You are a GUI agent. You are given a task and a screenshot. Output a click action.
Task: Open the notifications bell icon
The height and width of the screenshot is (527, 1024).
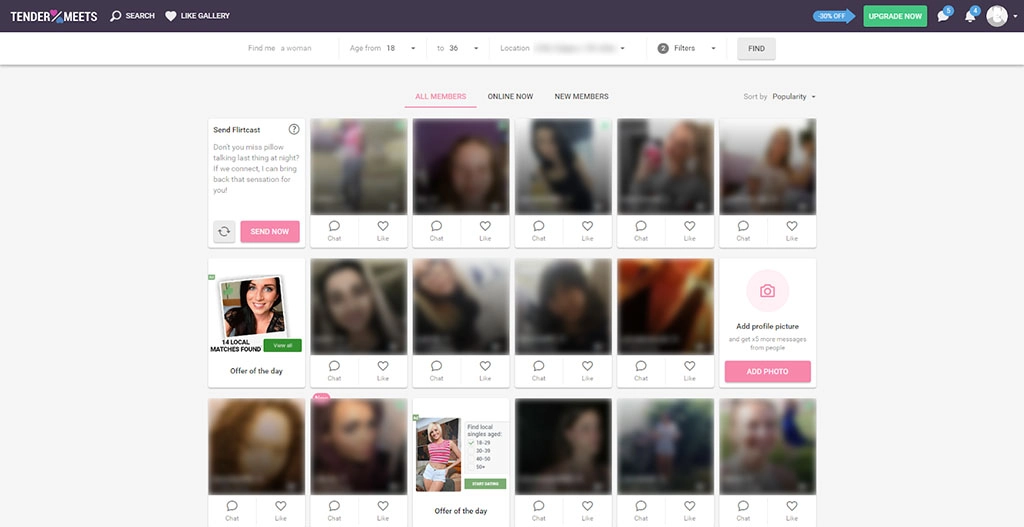(x=970, y=16)
